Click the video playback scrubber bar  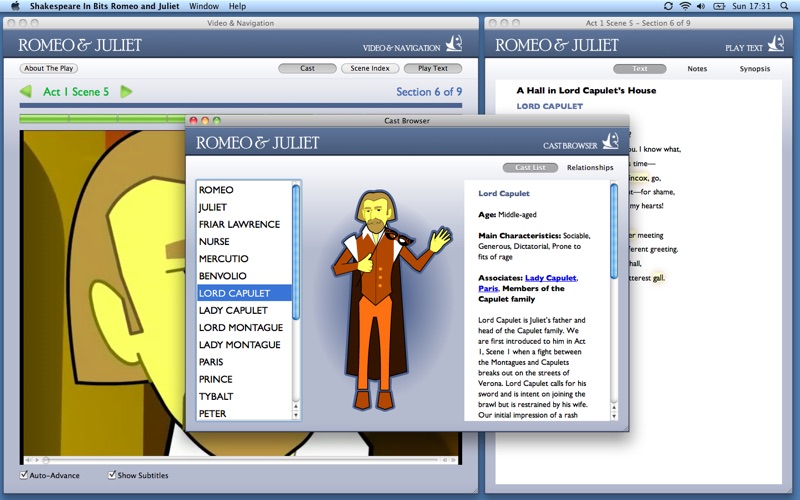tap(240, 460)
